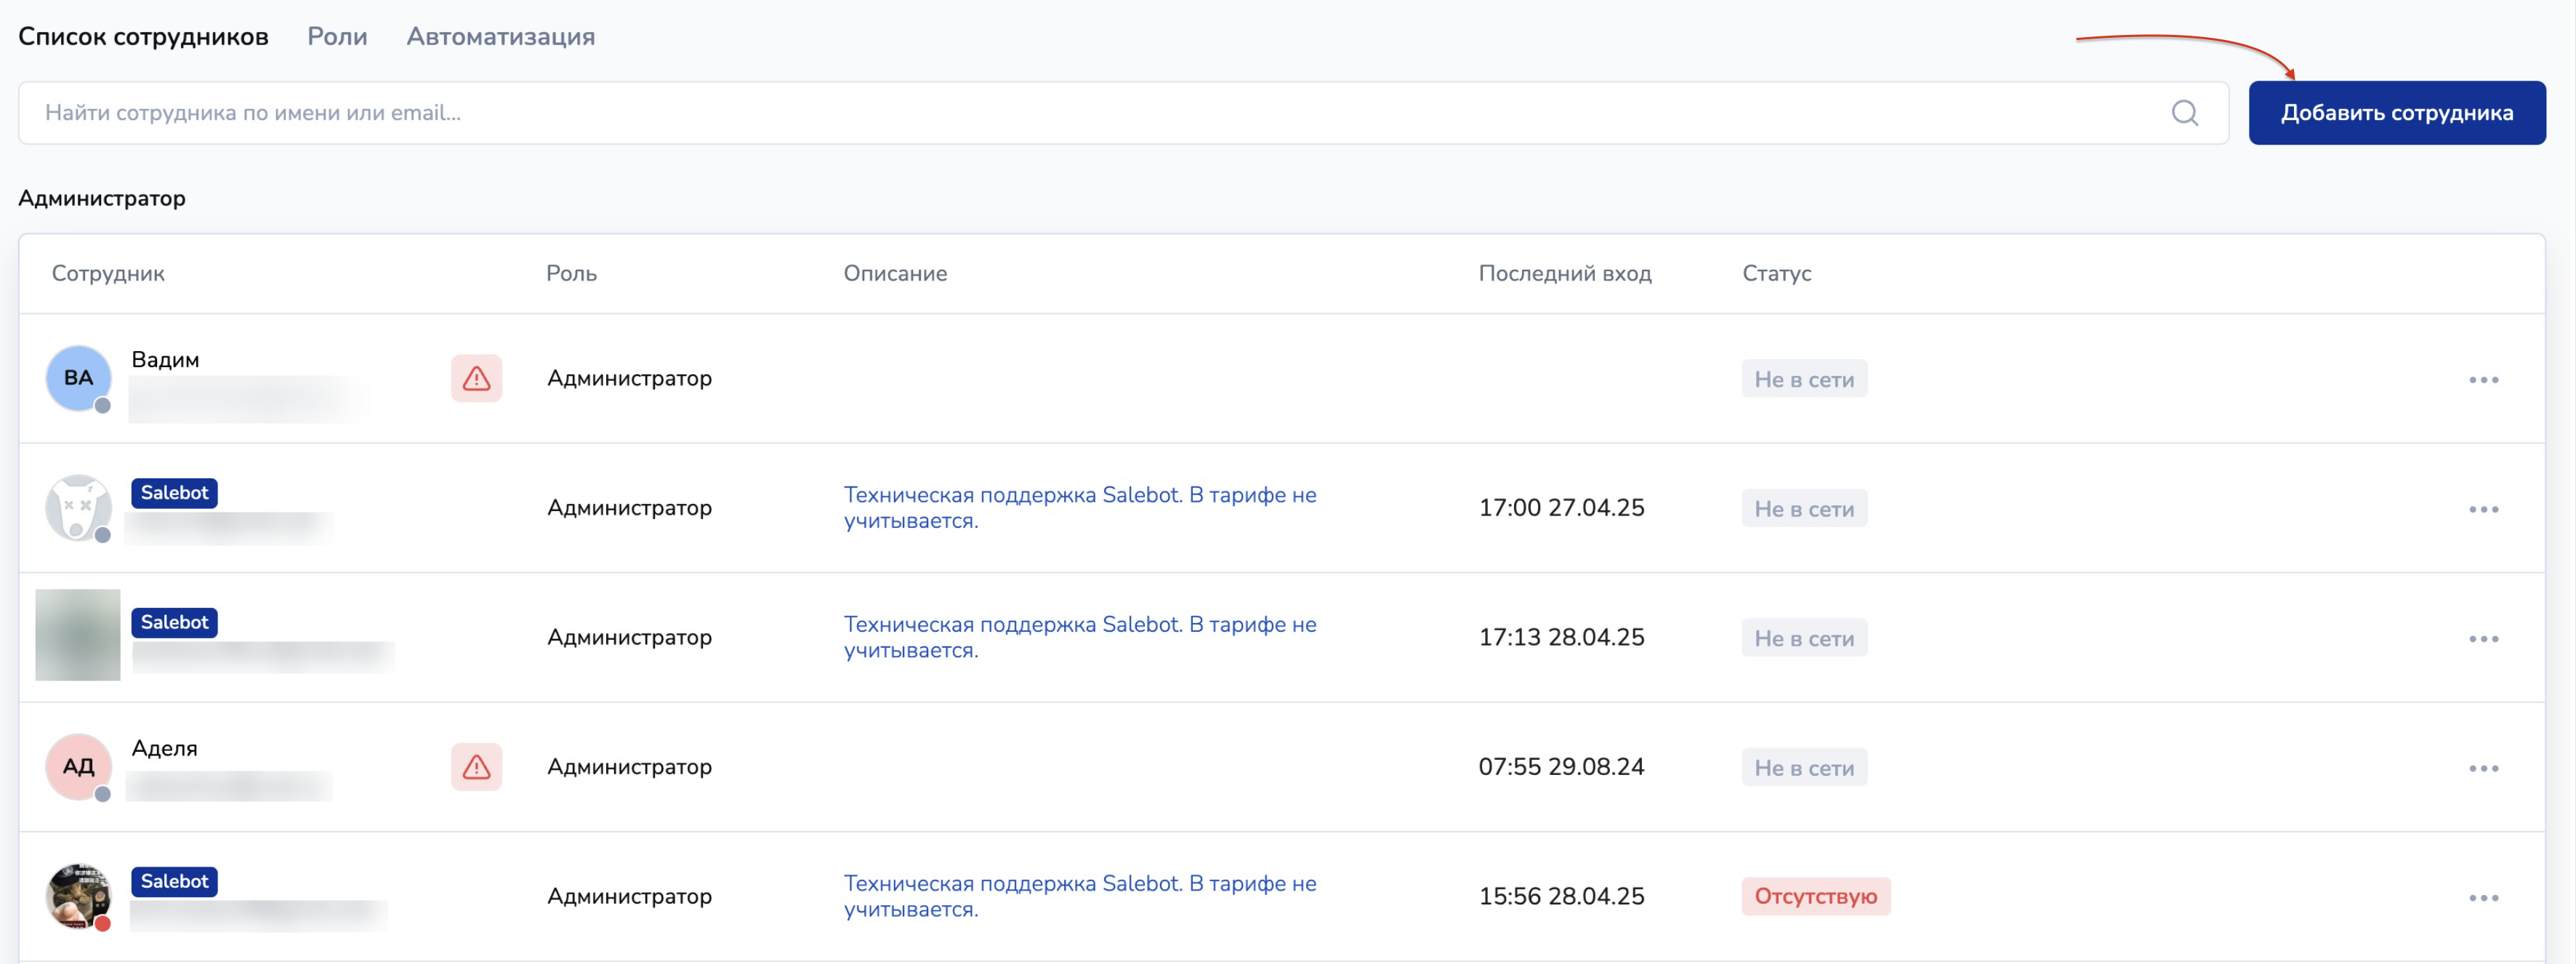Open three-dots menu for Отсутствую row

click(x=2483, y=898)
